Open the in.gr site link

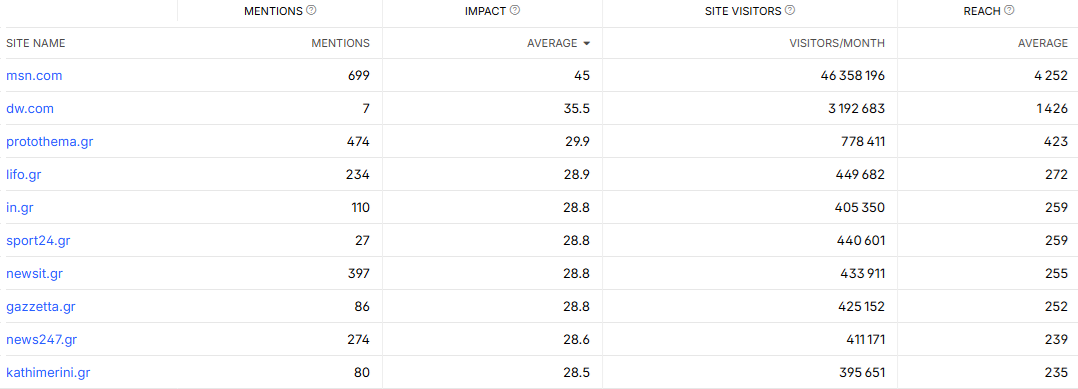pyautogui.click(x=20, y=208)
